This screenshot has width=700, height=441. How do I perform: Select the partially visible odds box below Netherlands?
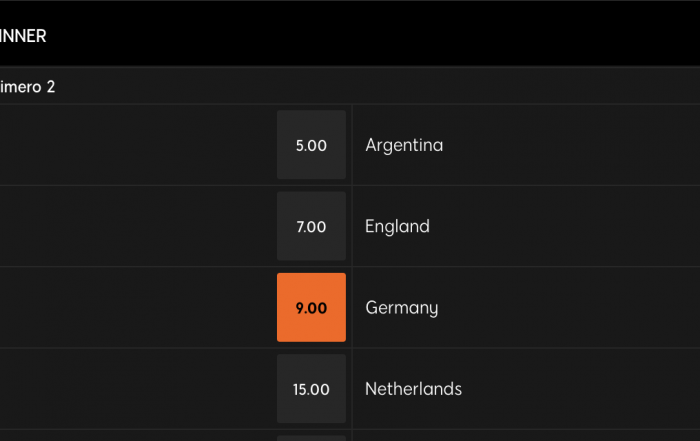(311, 438)
